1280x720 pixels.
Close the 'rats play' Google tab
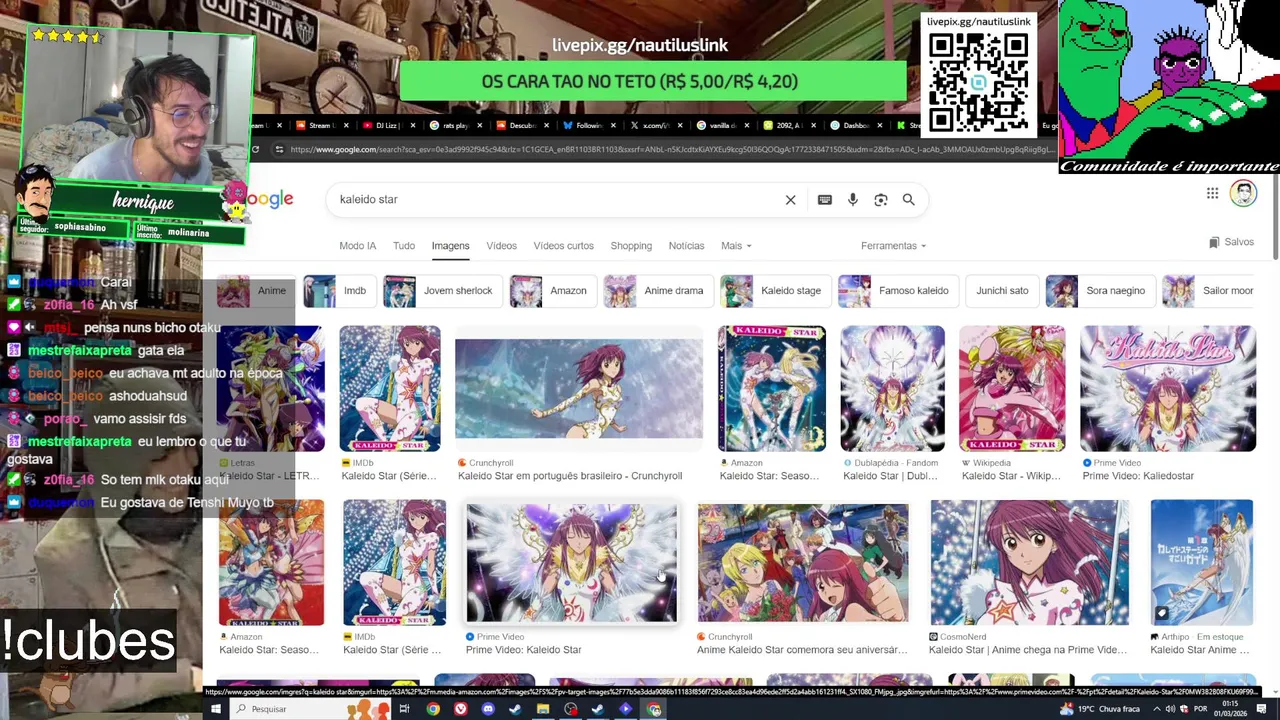click(x=481, y=126)
